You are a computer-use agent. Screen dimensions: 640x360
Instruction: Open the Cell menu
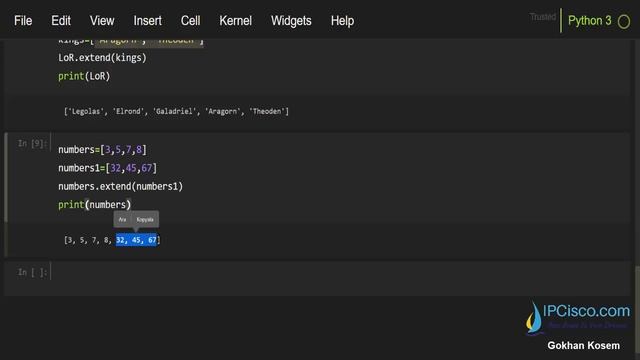(190, 21)
